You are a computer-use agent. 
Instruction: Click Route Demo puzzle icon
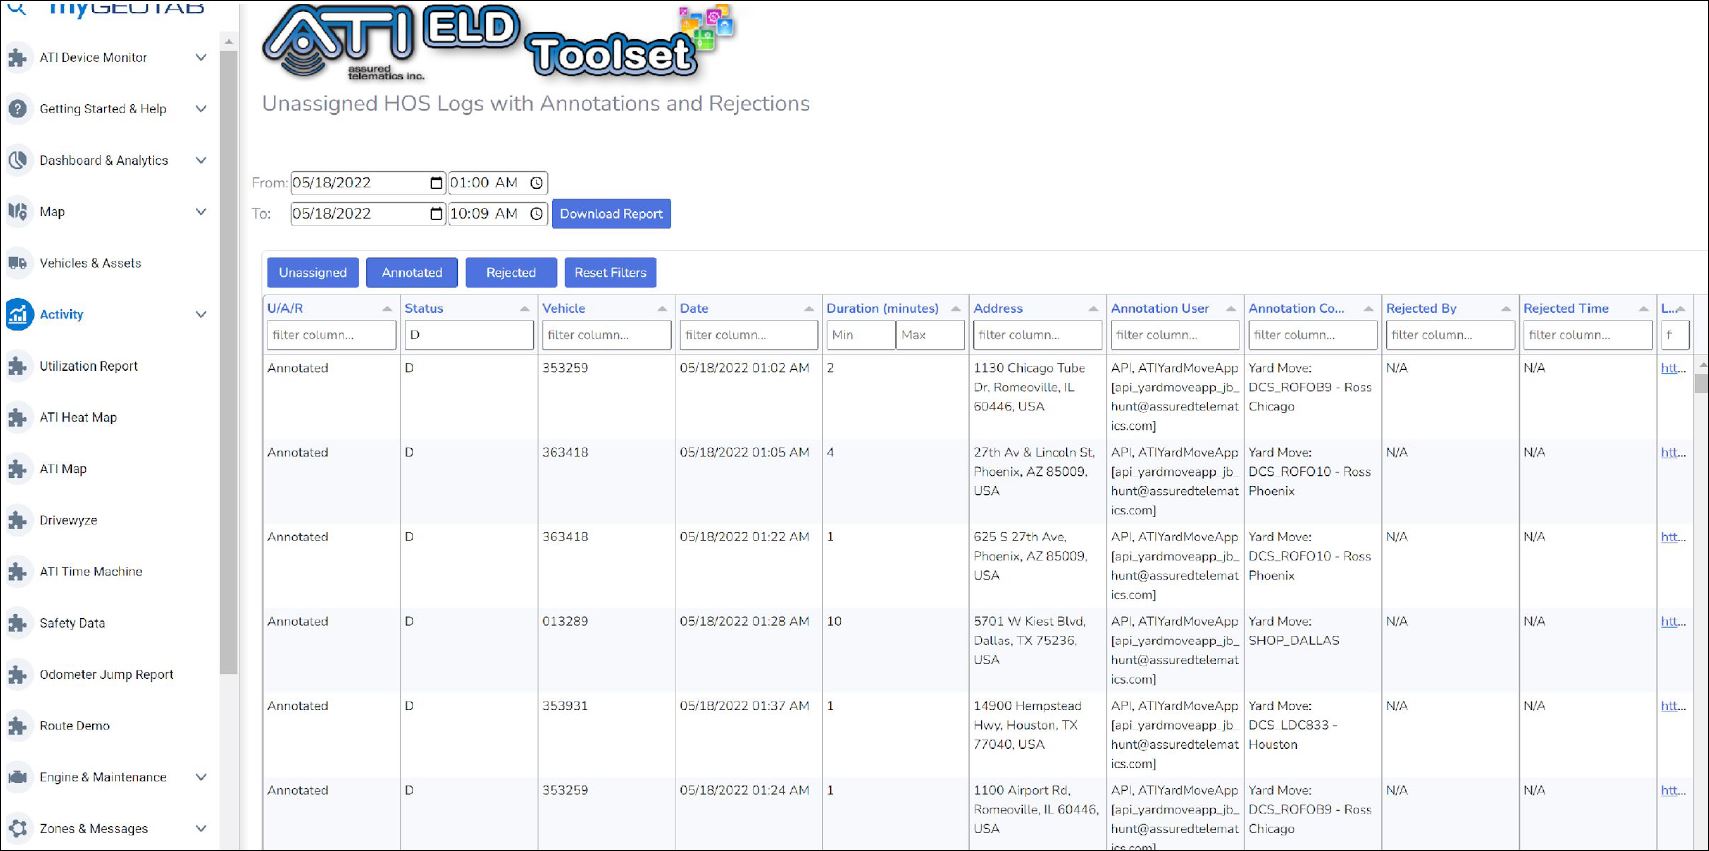[x=17, y=726]
